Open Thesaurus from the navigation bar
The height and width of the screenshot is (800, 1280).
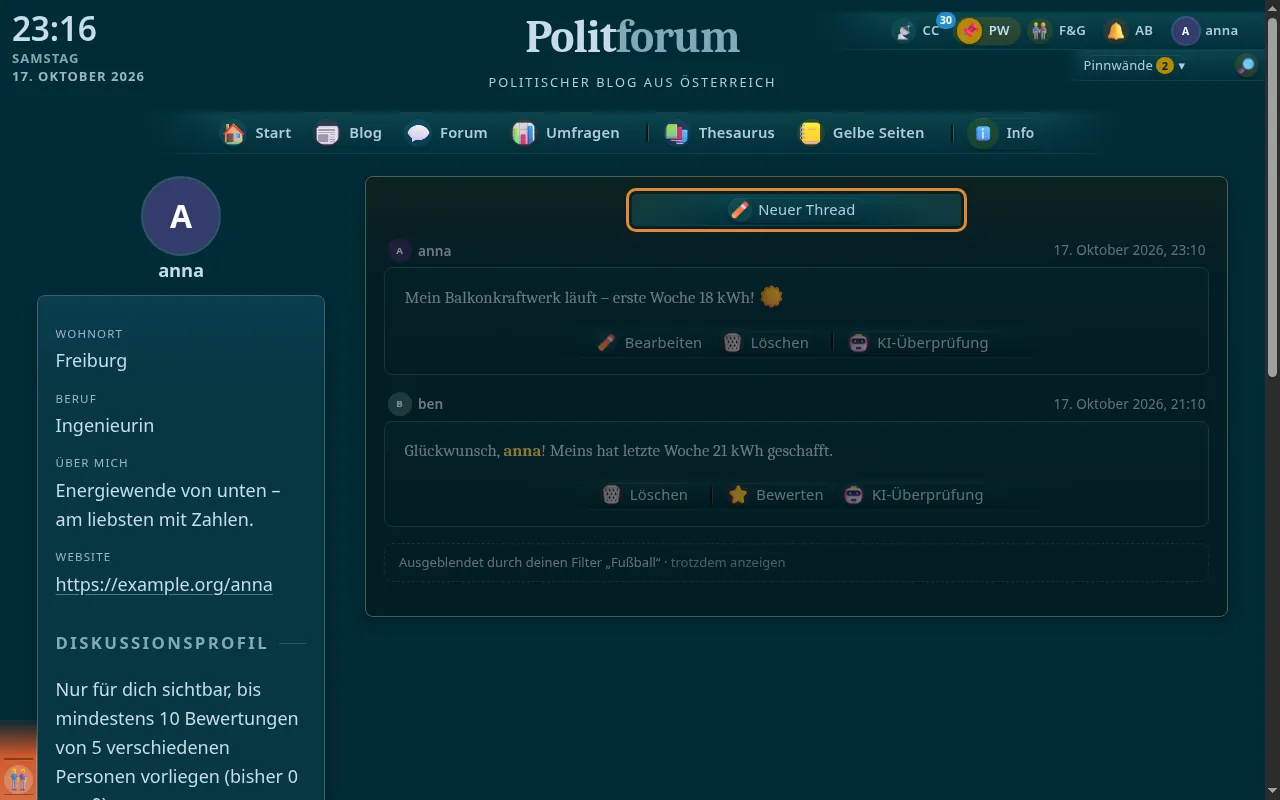click(x=720, y=133)
